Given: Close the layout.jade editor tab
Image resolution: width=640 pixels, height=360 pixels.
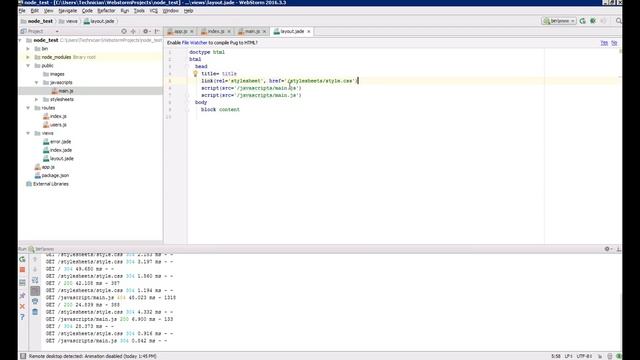Looking at the screenshot, I should [309, 31].
